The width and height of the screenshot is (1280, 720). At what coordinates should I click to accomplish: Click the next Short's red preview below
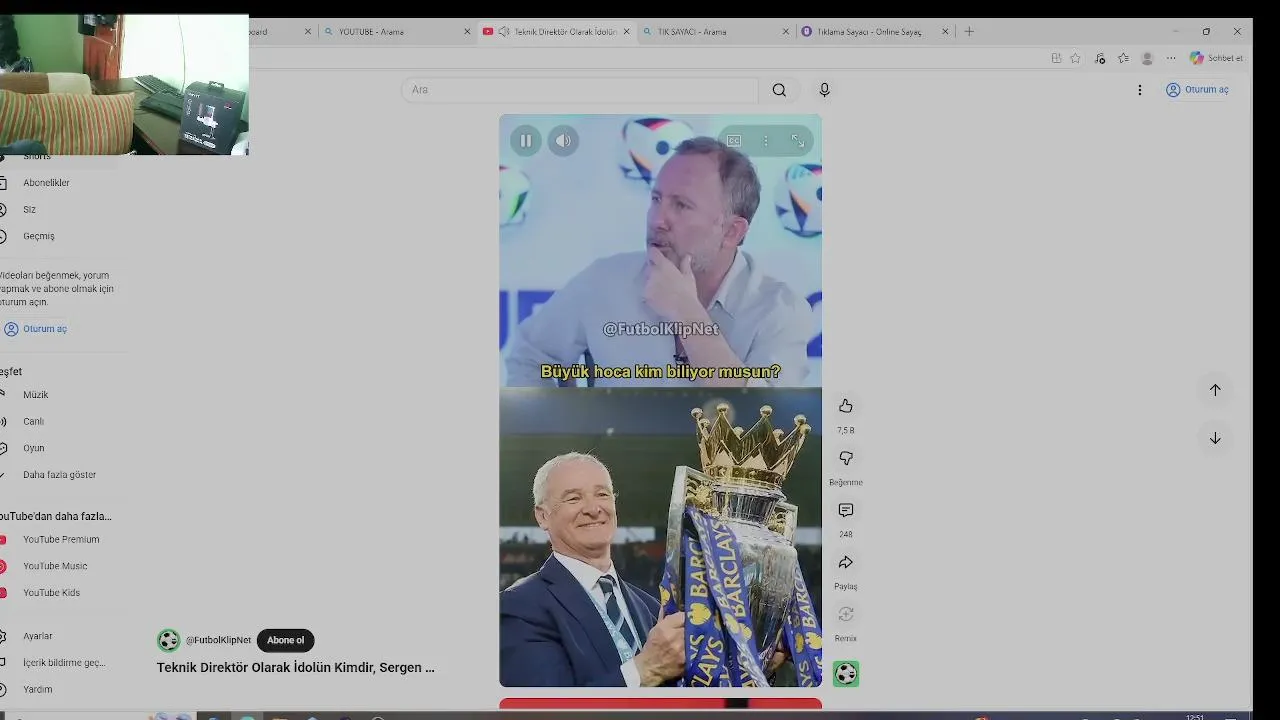[660, 703]
